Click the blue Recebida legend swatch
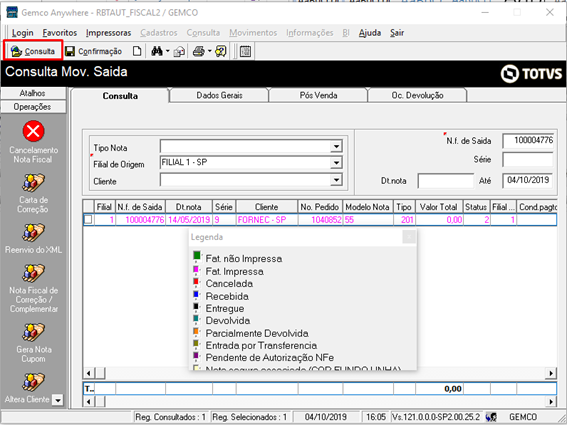Screen dimensions: 567x425 [x=196, y=294]
